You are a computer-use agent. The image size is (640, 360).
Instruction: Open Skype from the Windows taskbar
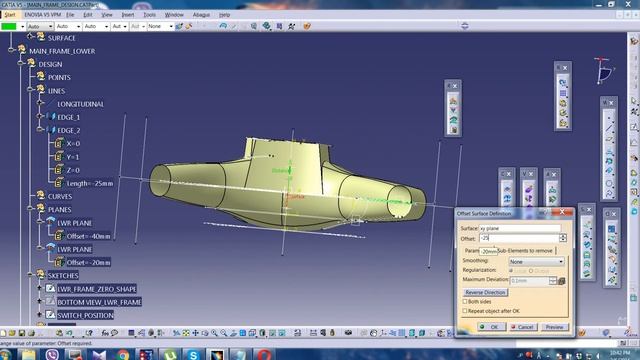[x=193, y=355]
